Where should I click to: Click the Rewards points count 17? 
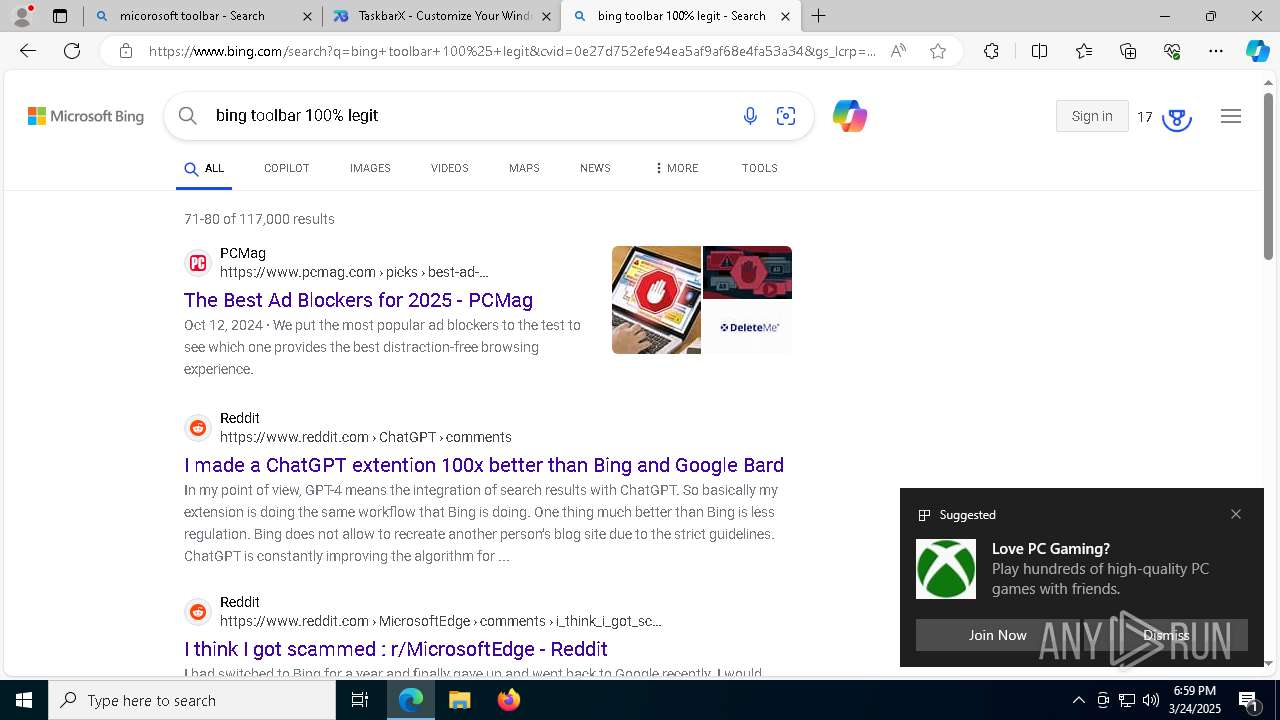(x=1145, y=117)
